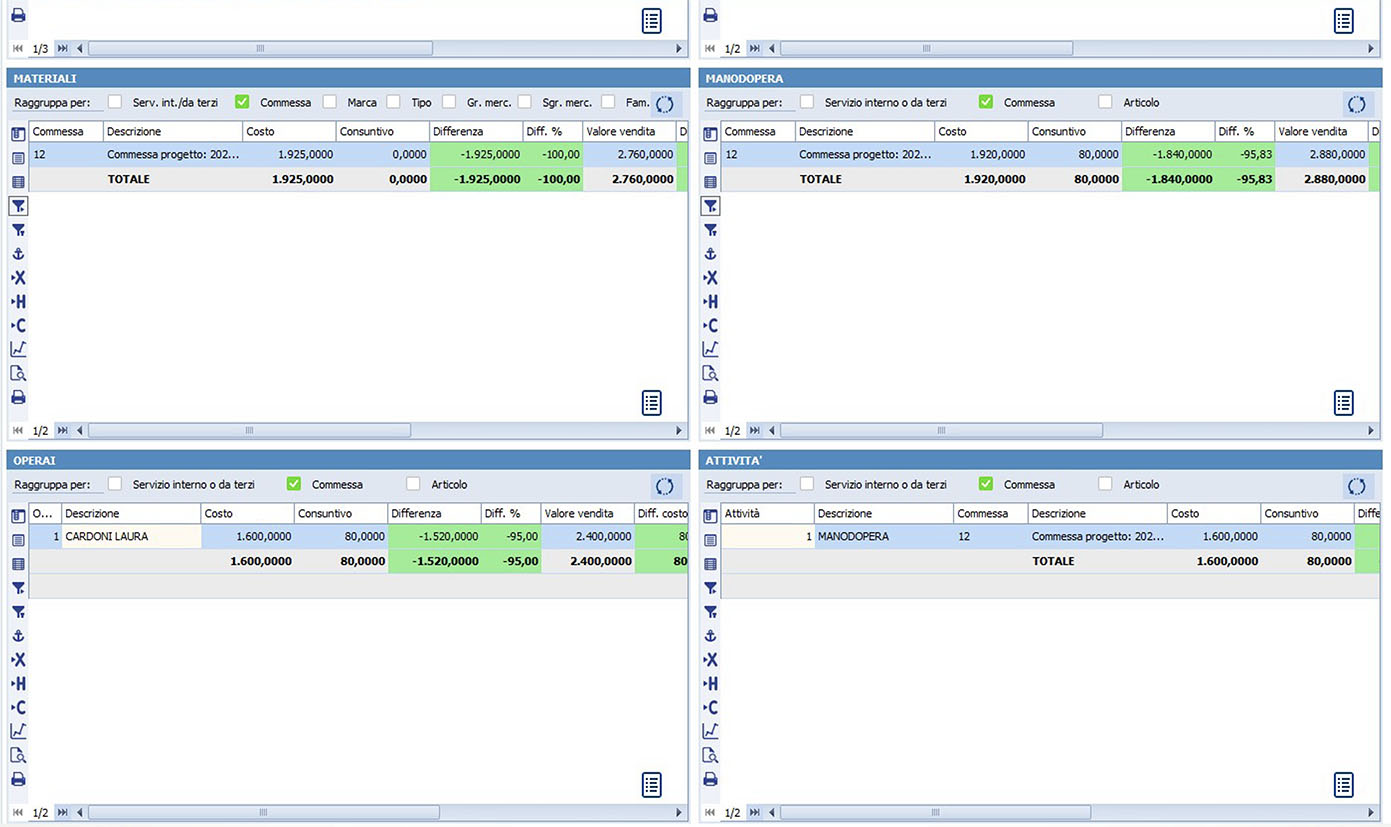Click the X export icon in MATERIALI sidebar
The height and width of the screenshot is (827, 1391).
[x=18, y=278]
